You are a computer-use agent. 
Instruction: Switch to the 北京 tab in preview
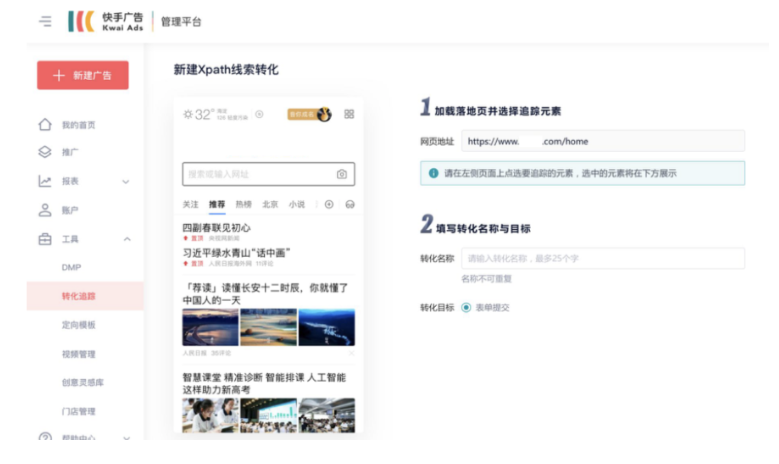(270, 204)
